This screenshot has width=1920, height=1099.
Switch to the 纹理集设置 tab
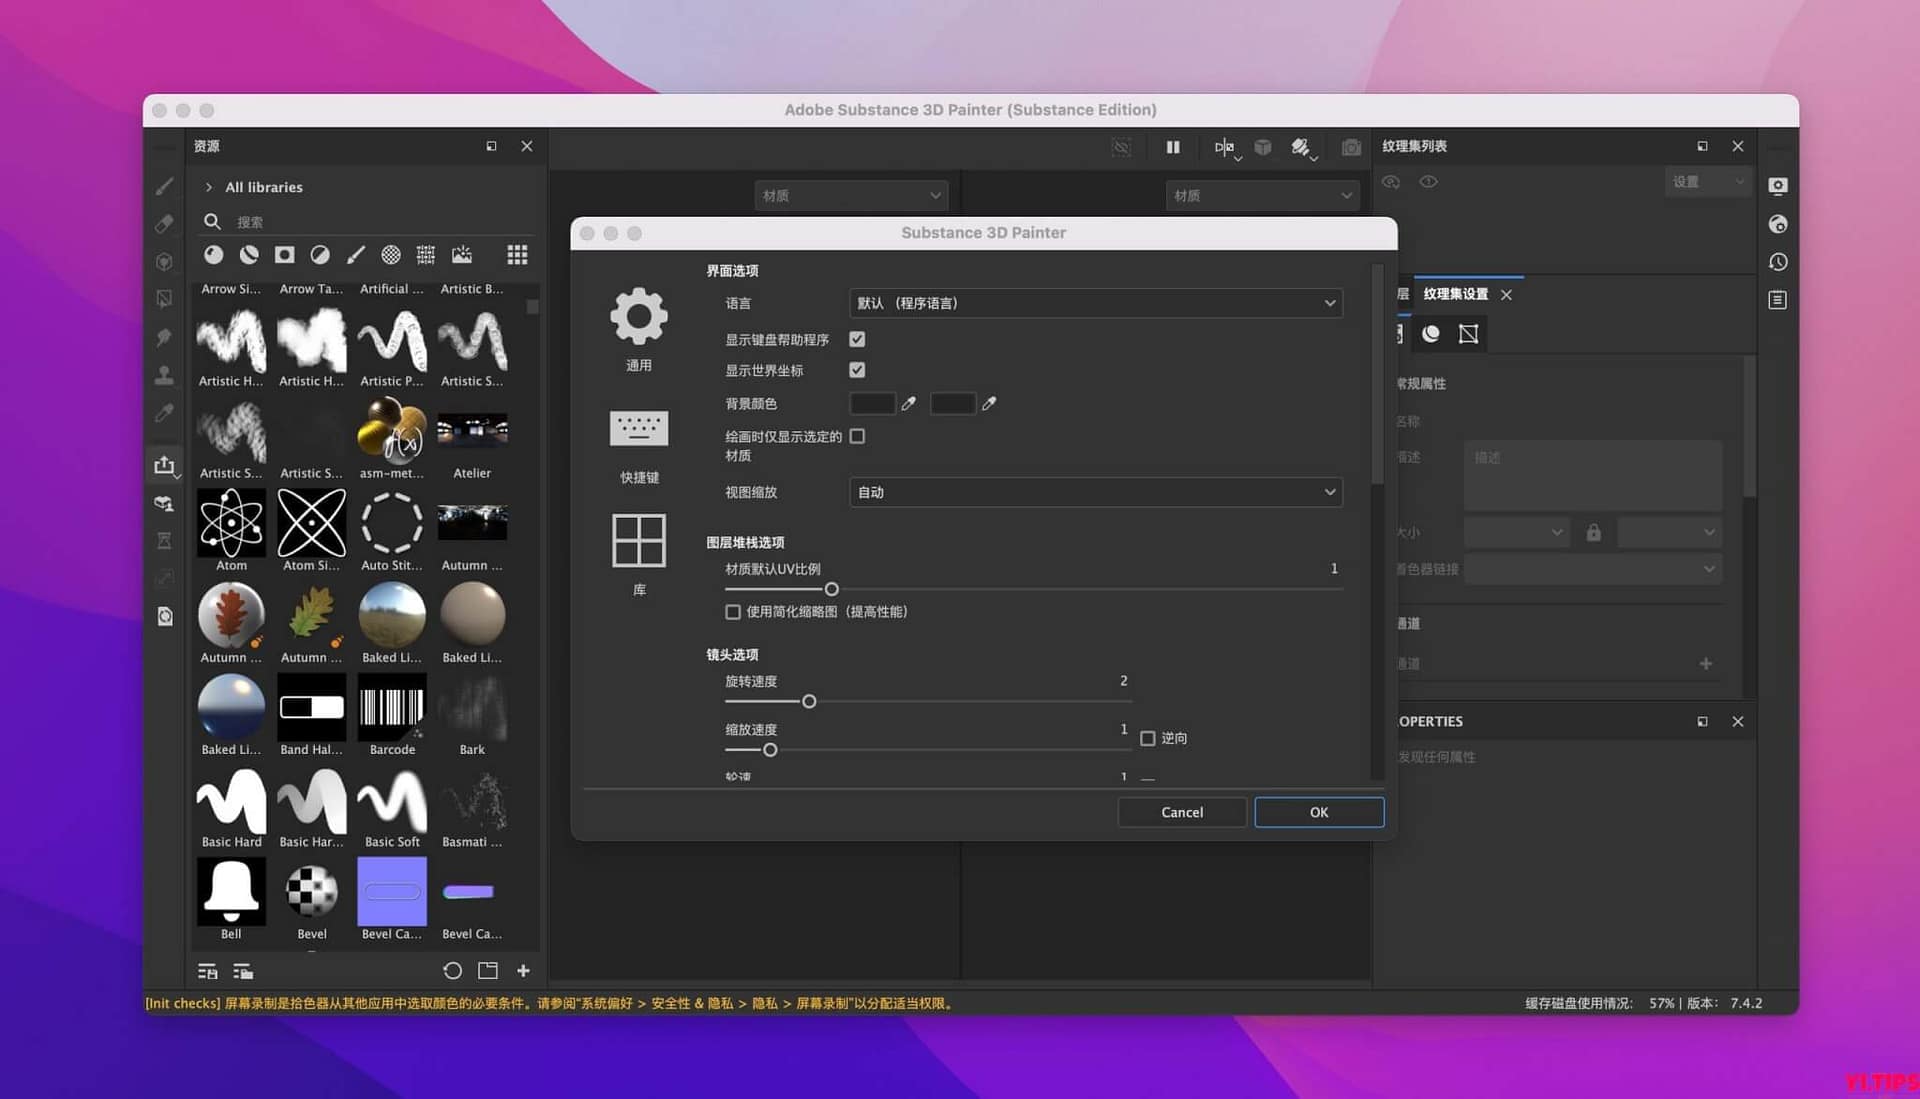coord(1458,294)
